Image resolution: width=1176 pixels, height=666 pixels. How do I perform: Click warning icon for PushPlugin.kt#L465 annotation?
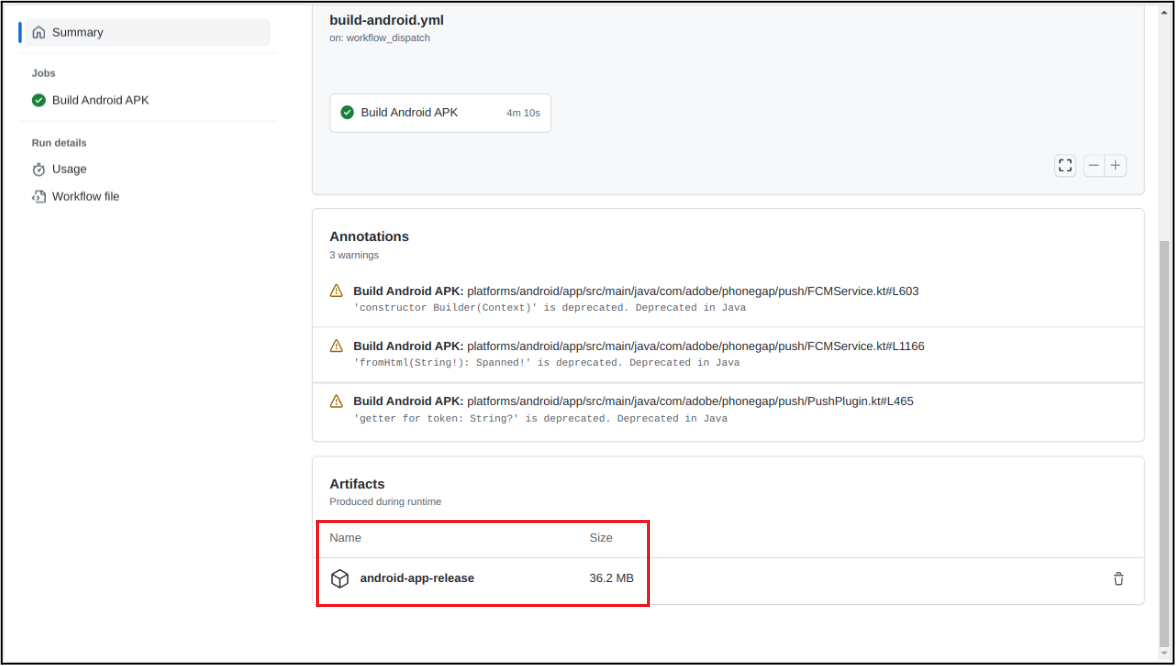click(x=337, y=401)
